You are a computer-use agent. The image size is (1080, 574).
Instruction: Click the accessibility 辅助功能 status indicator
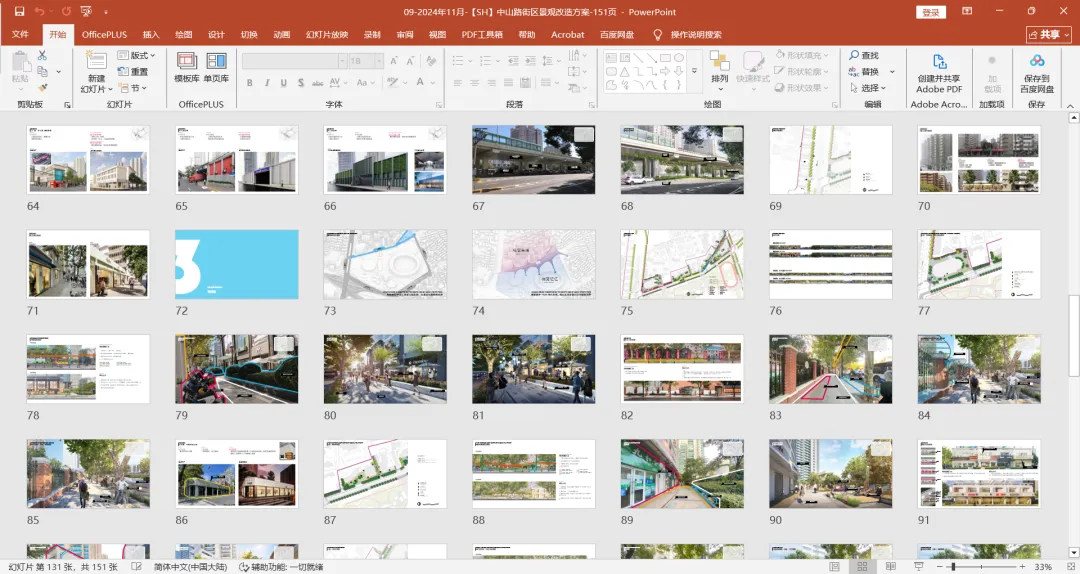tap(280, 566)
